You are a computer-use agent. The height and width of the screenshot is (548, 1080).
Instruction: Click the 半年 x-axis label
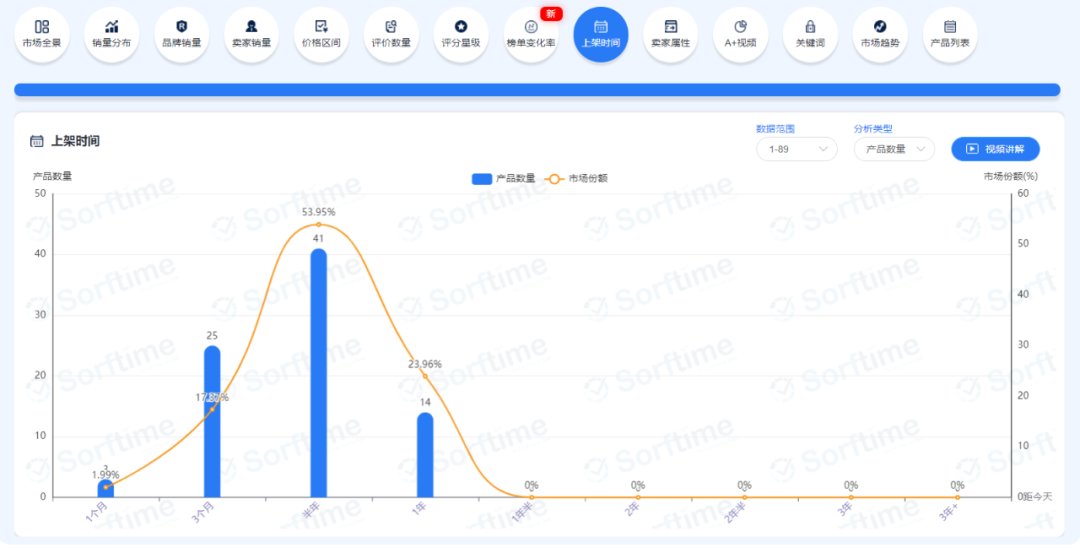pos(311,511)
